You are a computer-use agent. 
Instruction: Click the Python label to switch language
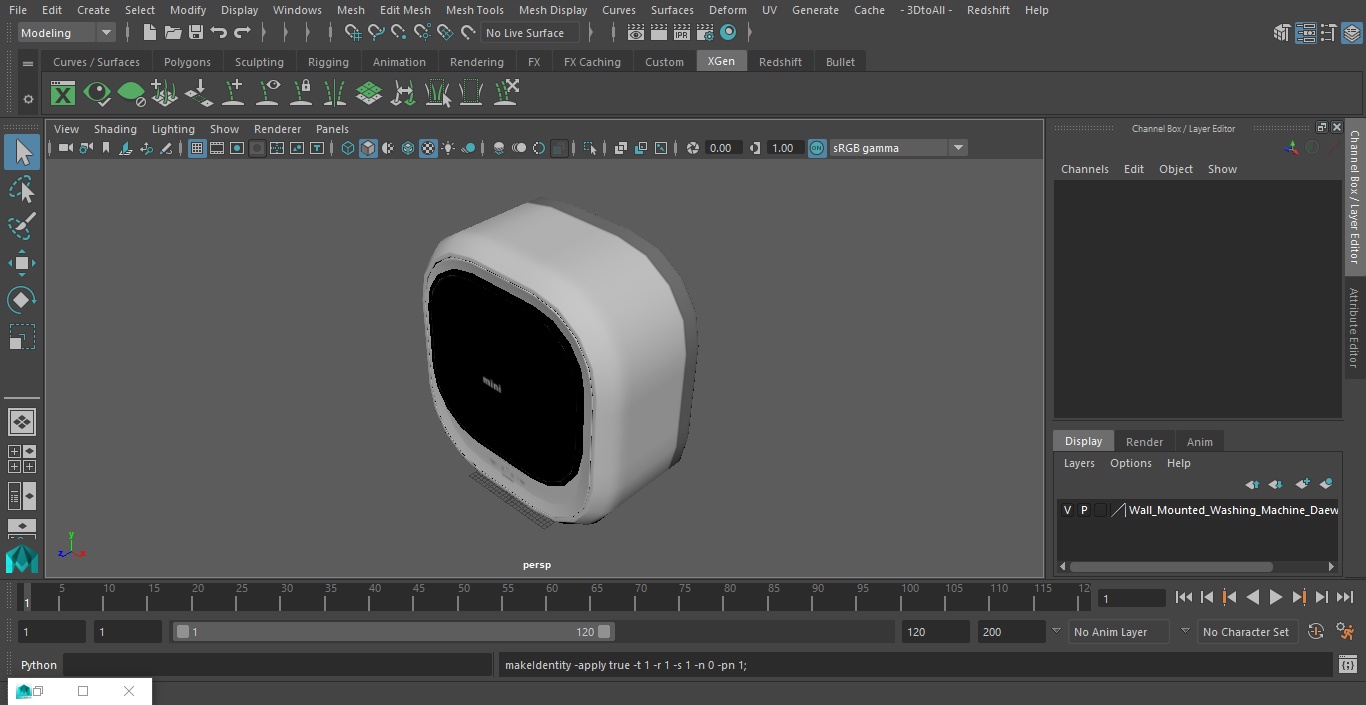click(x=39, y=665)
